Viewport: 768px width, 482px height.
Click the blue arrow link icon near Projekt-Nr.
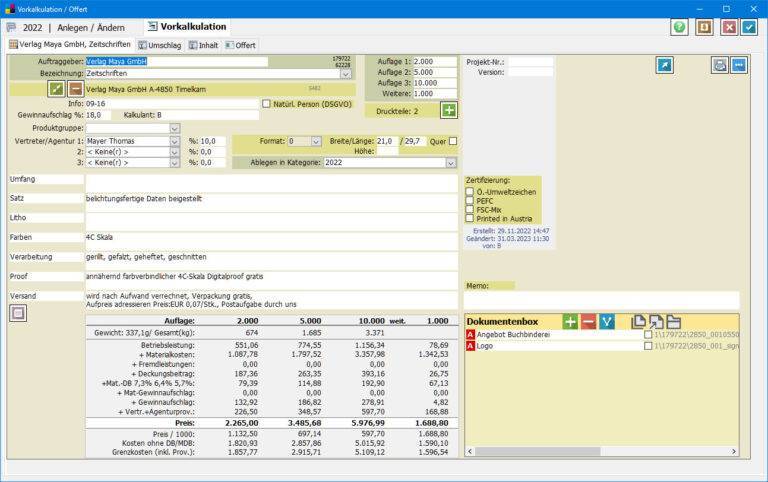(665, 65)
